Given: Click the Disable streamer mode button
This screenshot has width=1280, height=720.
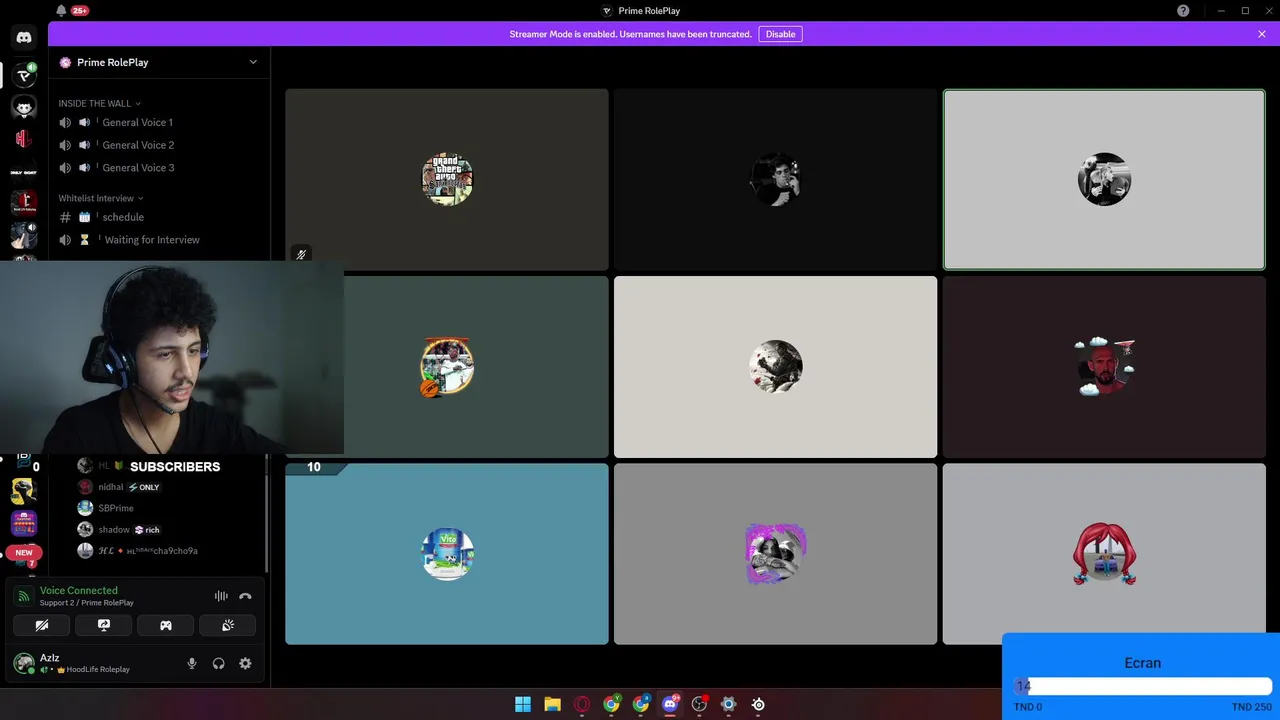Looking at the screenshot, I should tap(780, 34).
